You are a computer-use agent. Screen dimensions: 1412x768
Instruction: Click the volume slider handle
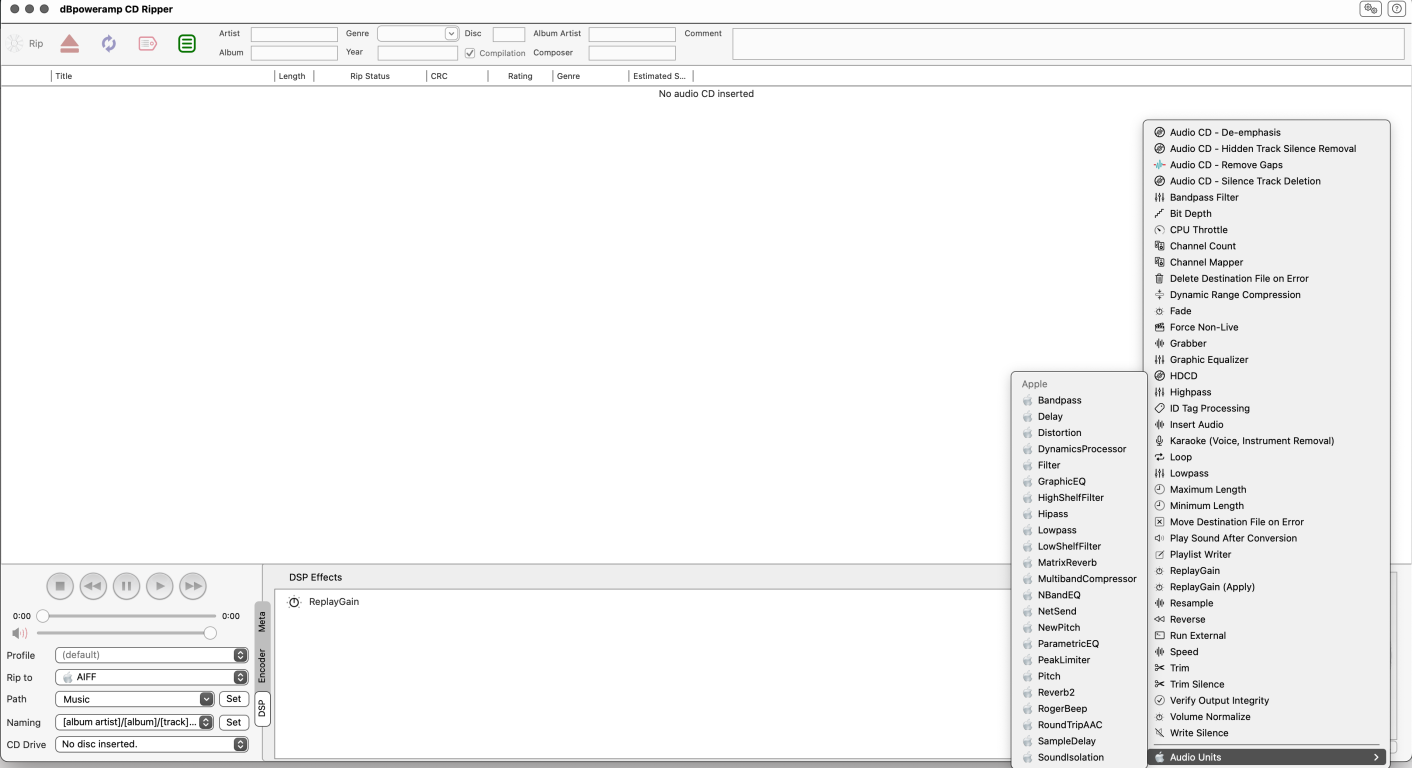point(210,633)
